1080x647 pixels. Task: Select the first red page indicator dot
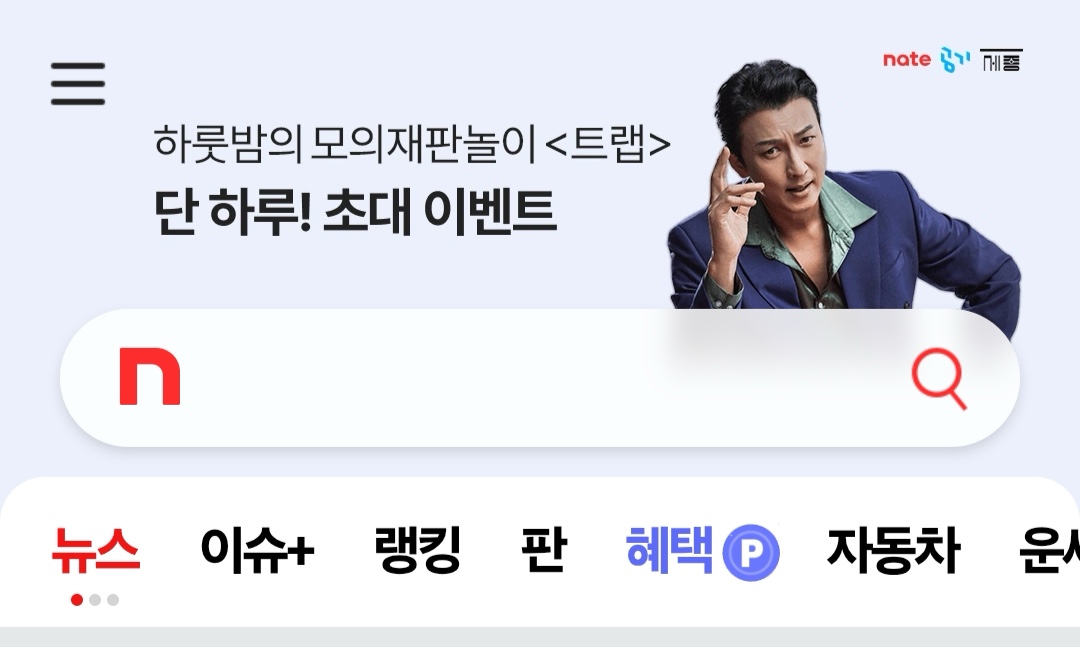77,600
